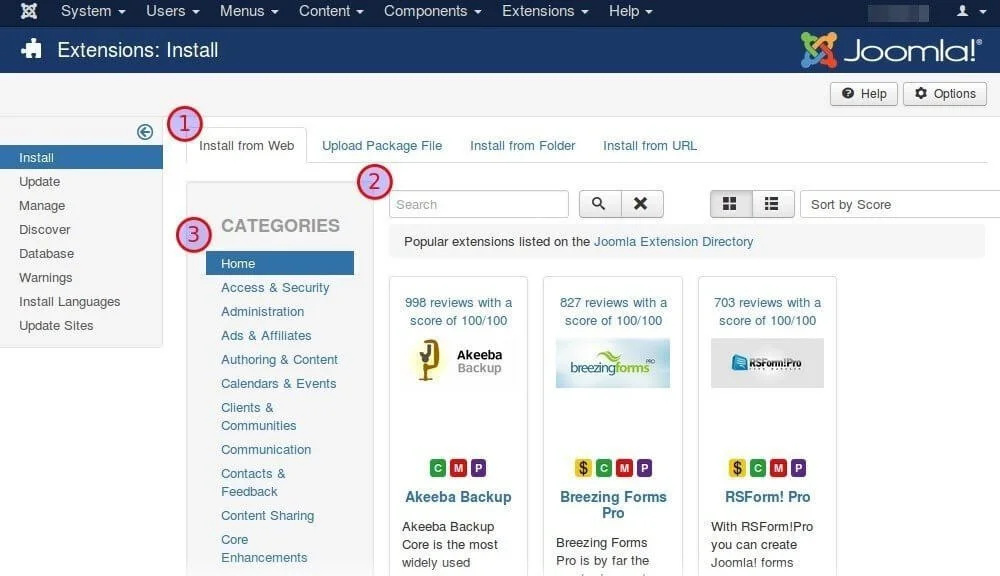The width and height of the screenshot is (1000, 576).
Task: Click the Breezing Forms logo image
Action: pos(613,363)
